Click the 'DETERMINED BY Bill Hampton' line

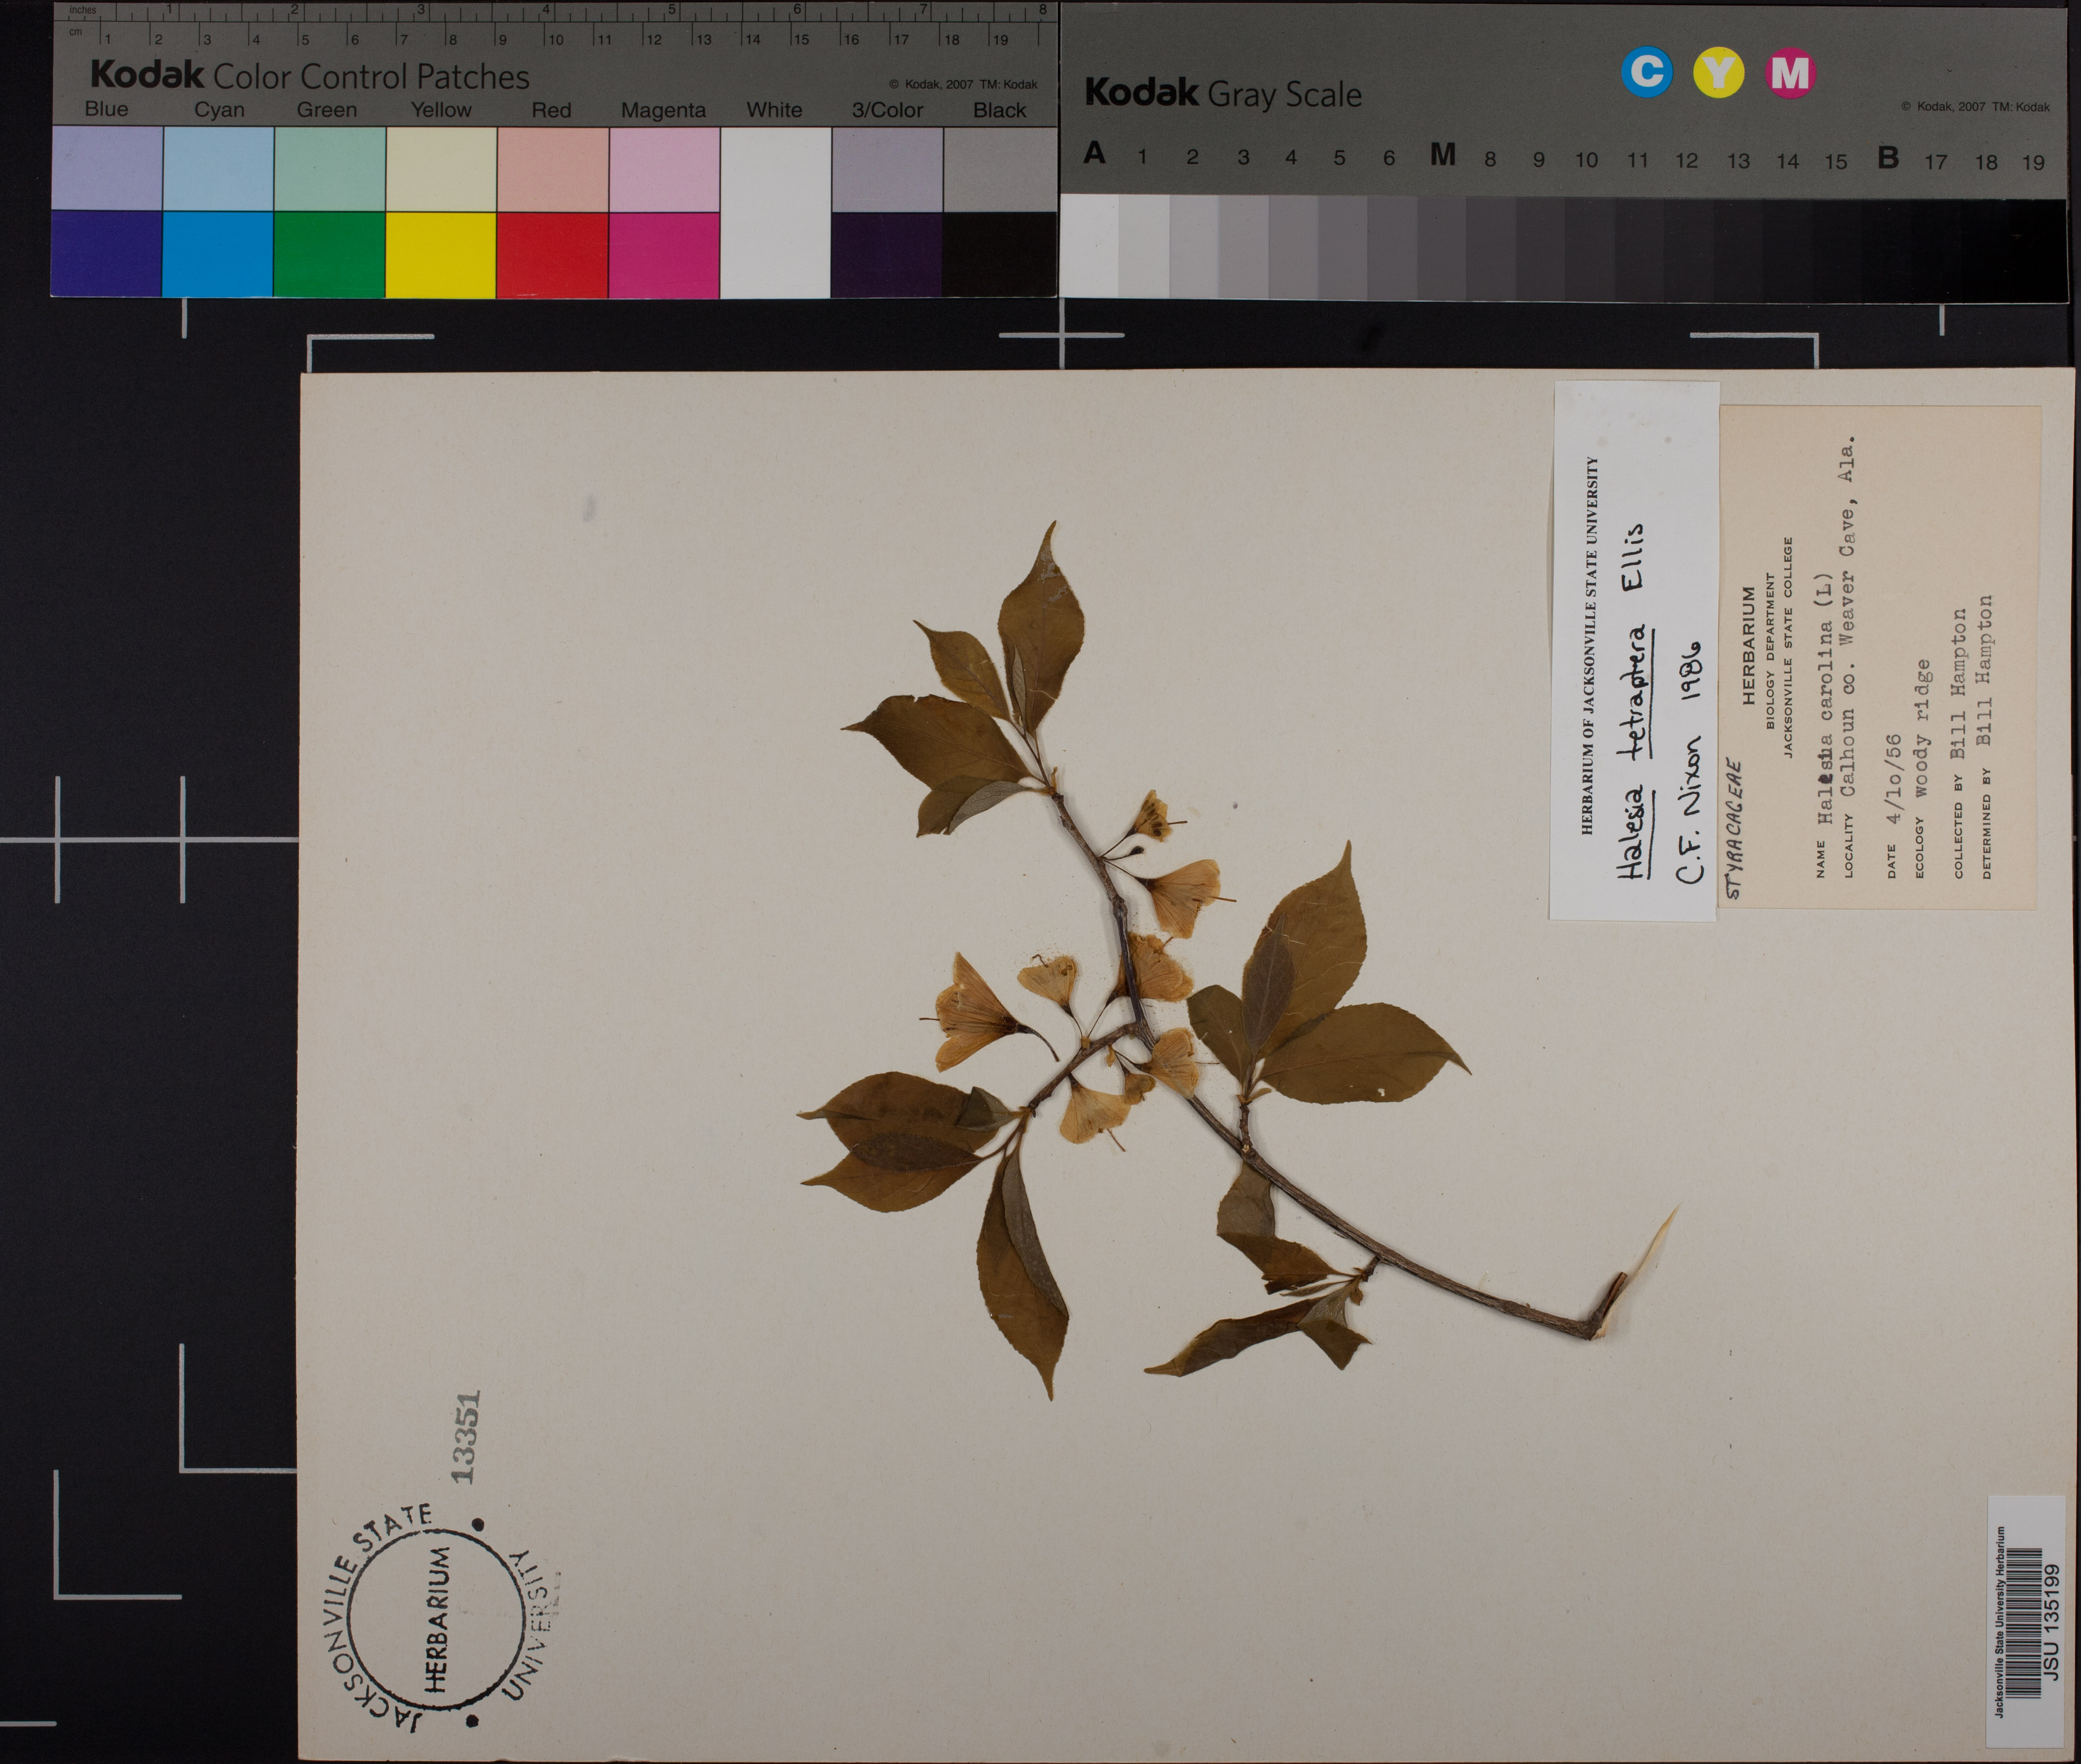(1985, 737)
